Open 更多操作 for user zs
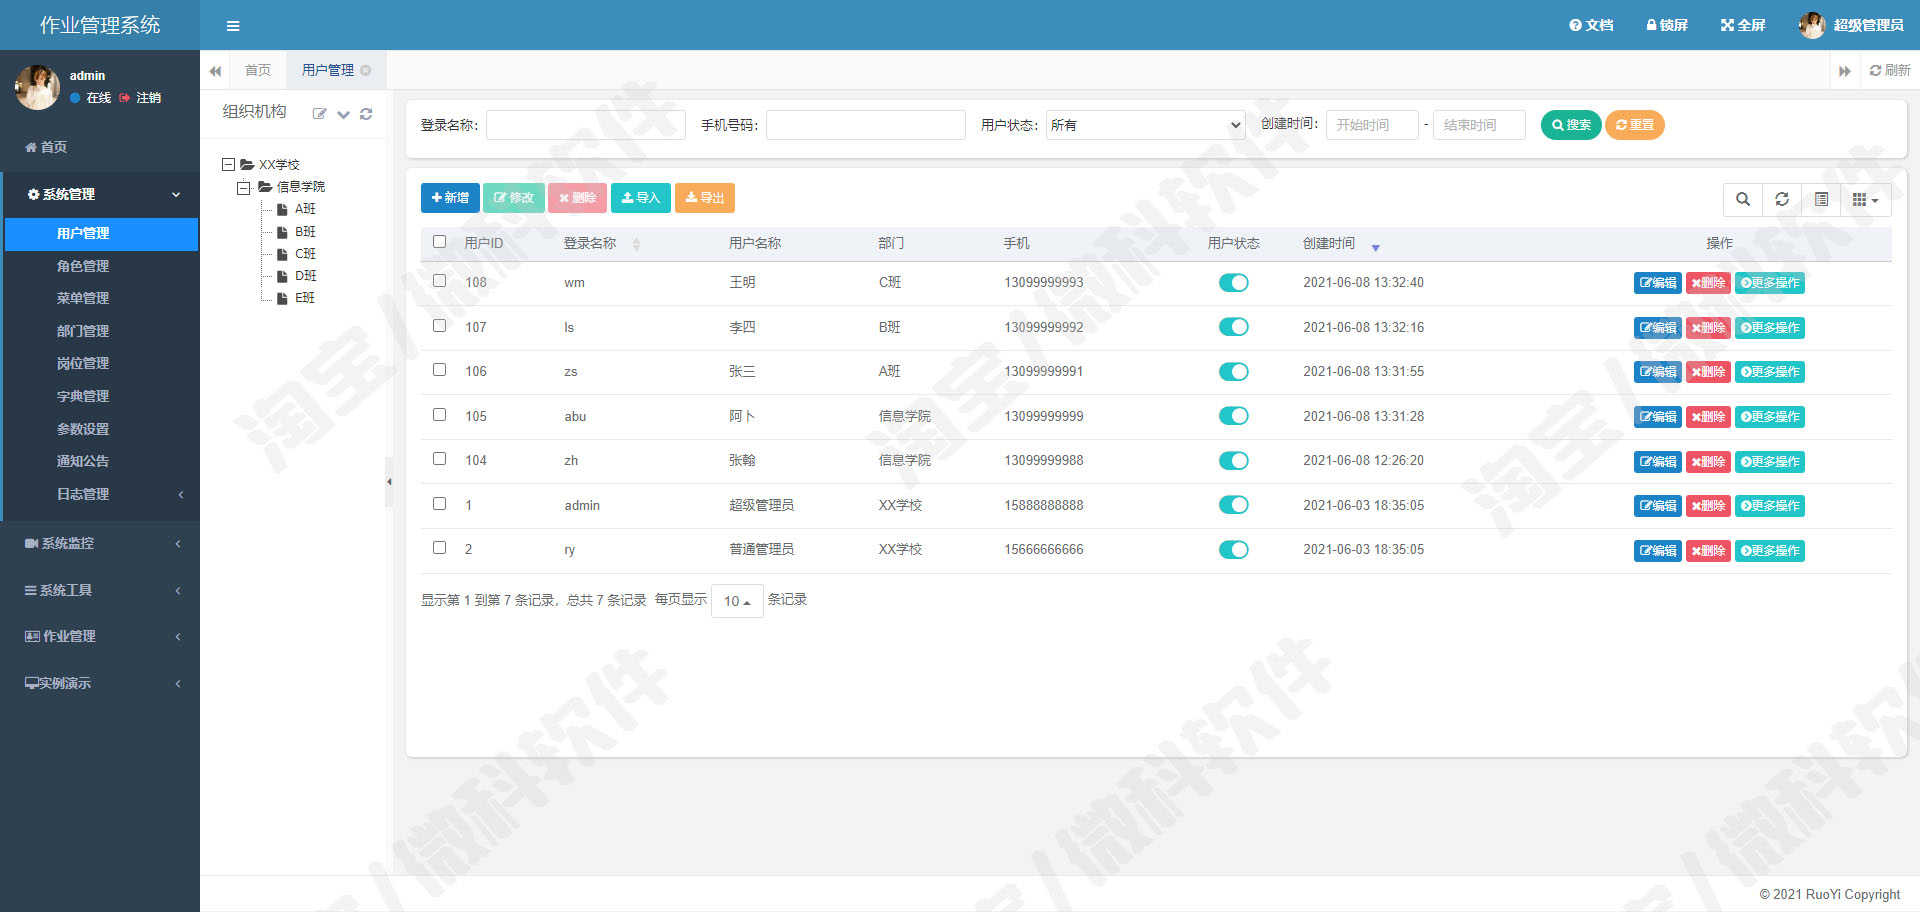Image resolution: width=1920 pixels, height=912 pixels. [1770, 372]
